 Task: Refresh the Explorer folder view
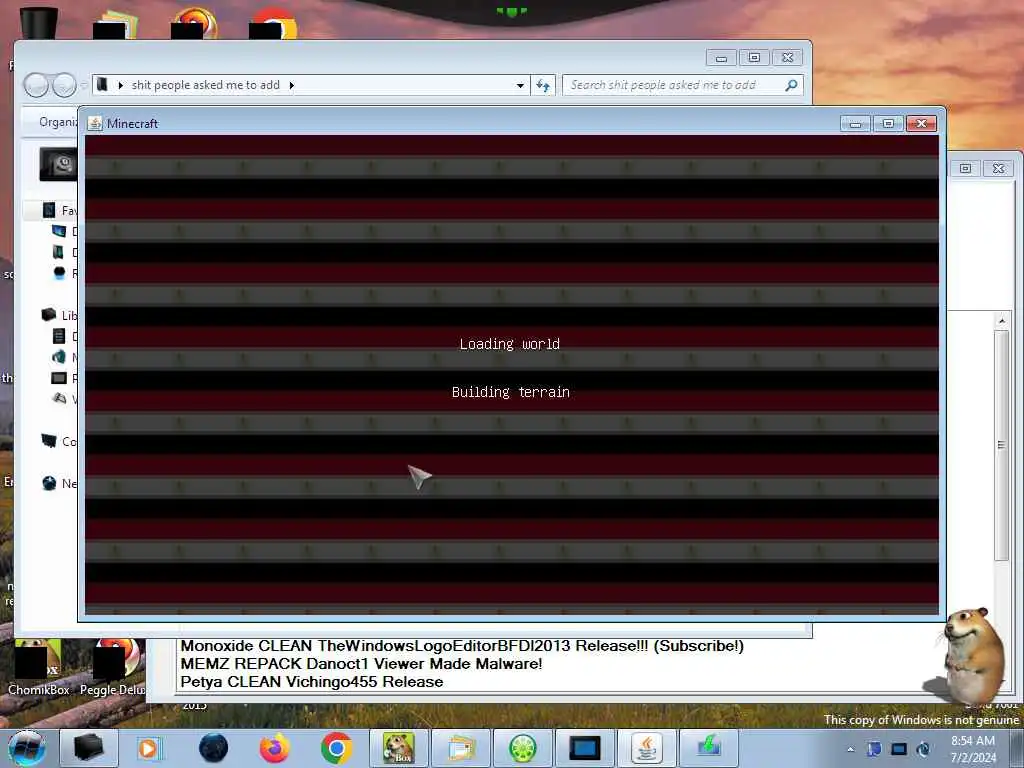tap(543, 86)
